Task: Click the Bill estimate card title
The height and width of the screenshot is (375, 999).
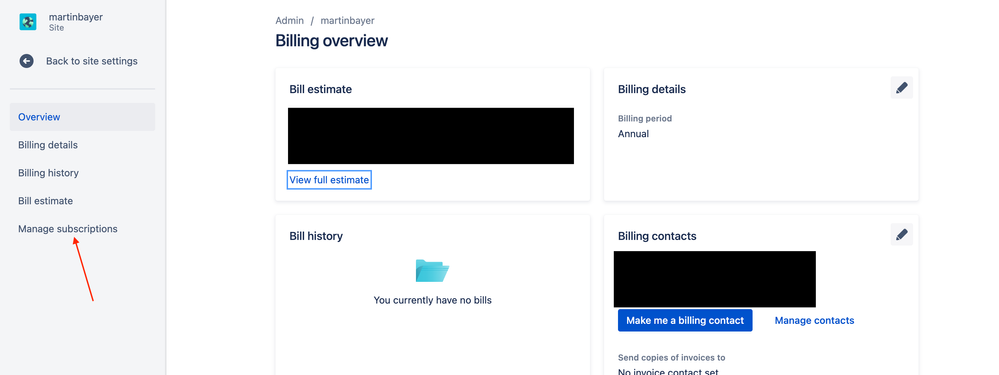Action: tap(320, 89)
